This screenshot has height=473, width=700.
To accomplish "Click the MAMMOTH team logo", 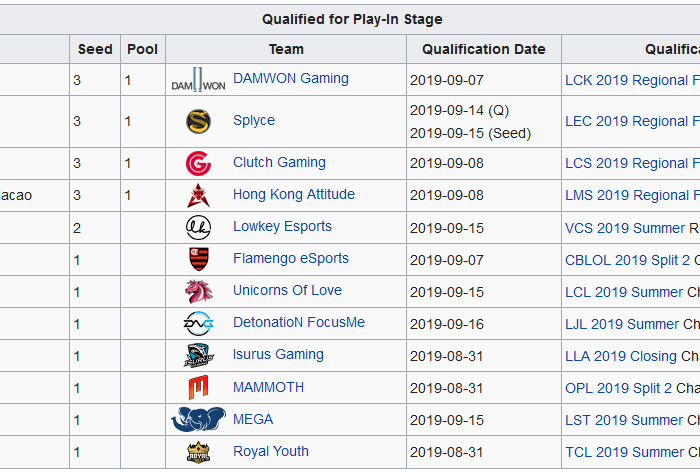I will click(198, 388).
